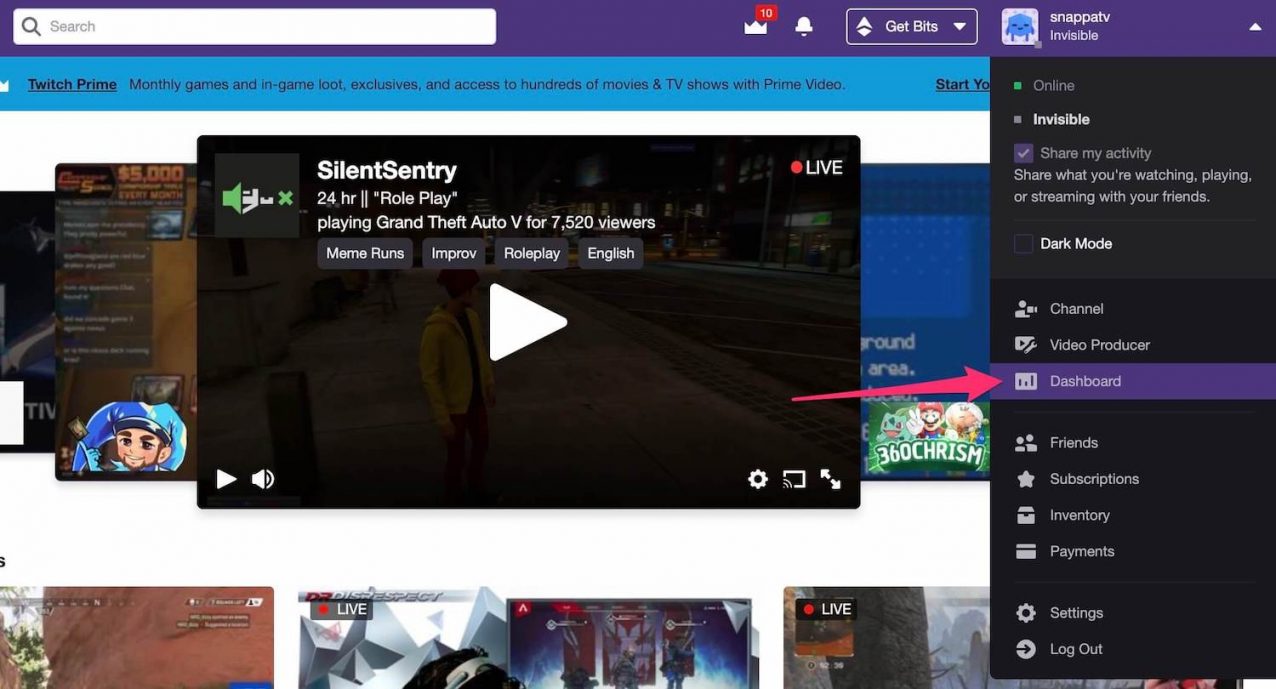Click the Payments card icon
Image resolution: width=1276 pixels, height=689 pixels.
(1026, 551)
